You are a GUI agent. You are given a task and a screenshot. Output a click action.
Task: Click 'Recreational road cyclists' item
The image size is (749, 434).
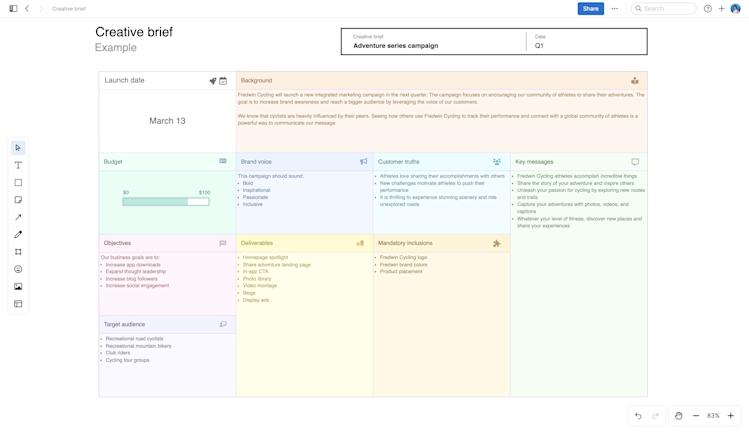click(x=134, y=339)
